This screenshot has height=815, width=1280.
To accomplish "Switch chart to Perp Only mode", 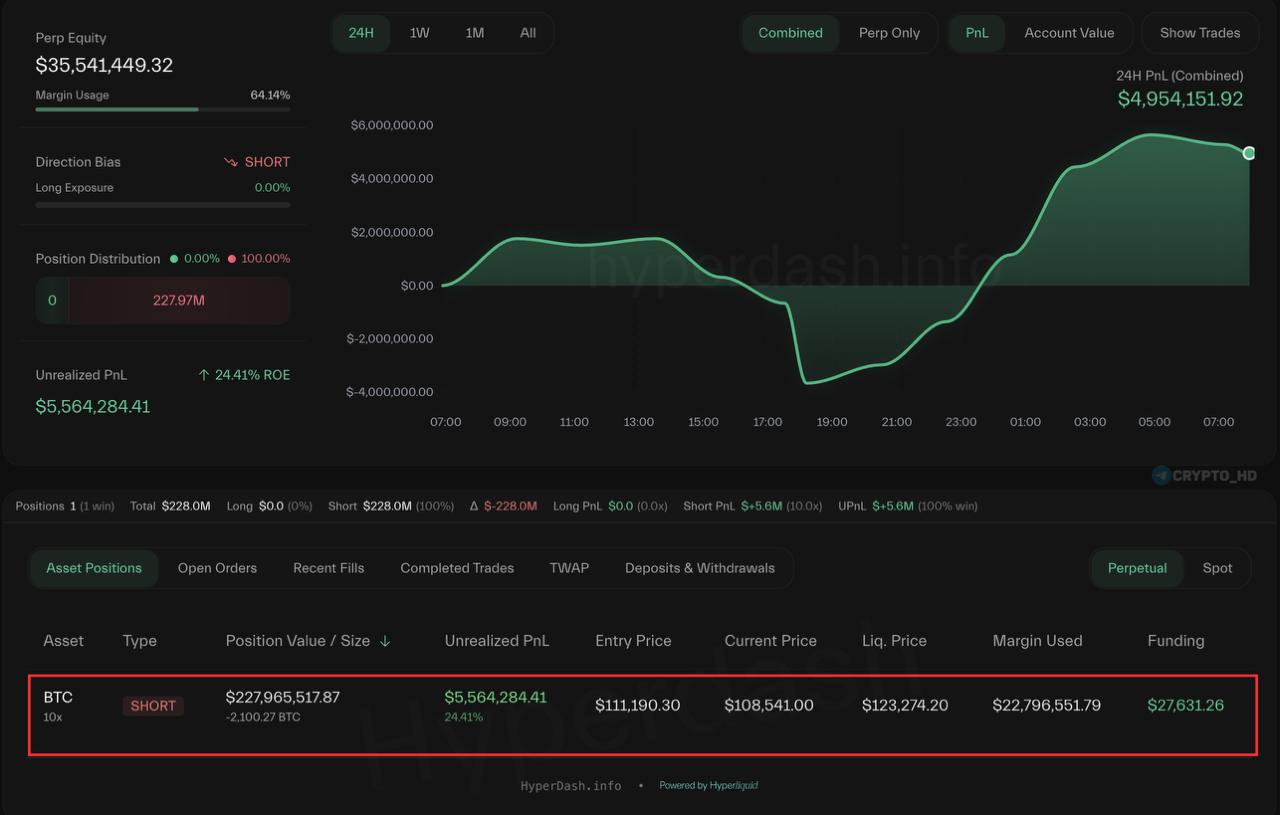I will (889, 33).
